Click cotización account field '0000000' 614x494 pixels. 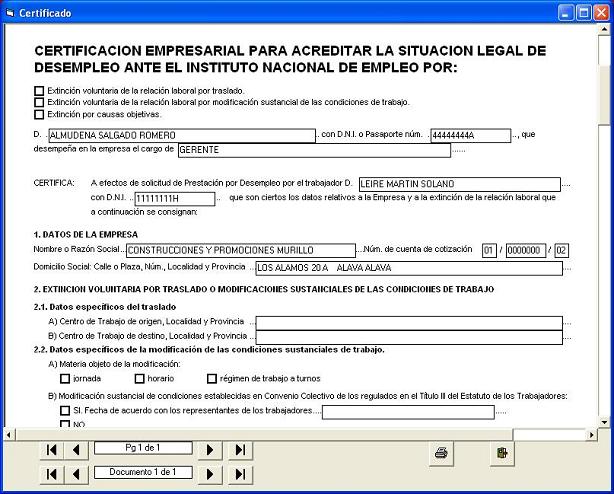[526, 251]
